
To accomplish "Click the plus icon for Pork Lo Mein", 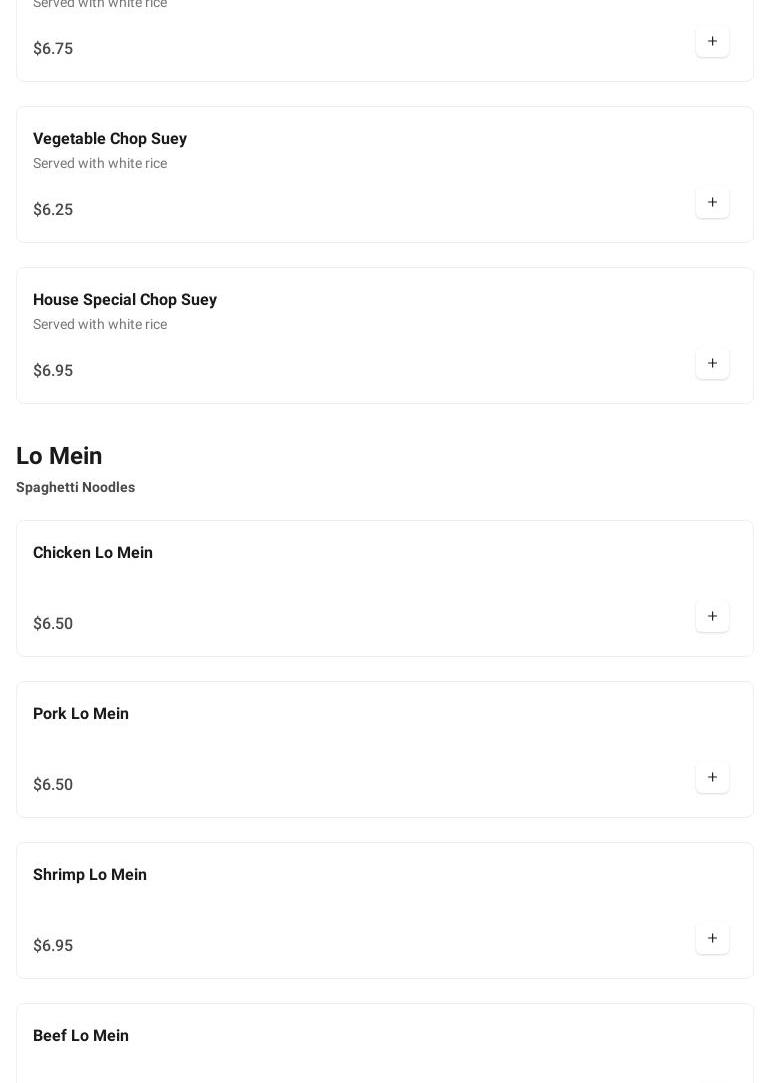I will [712, 778].
